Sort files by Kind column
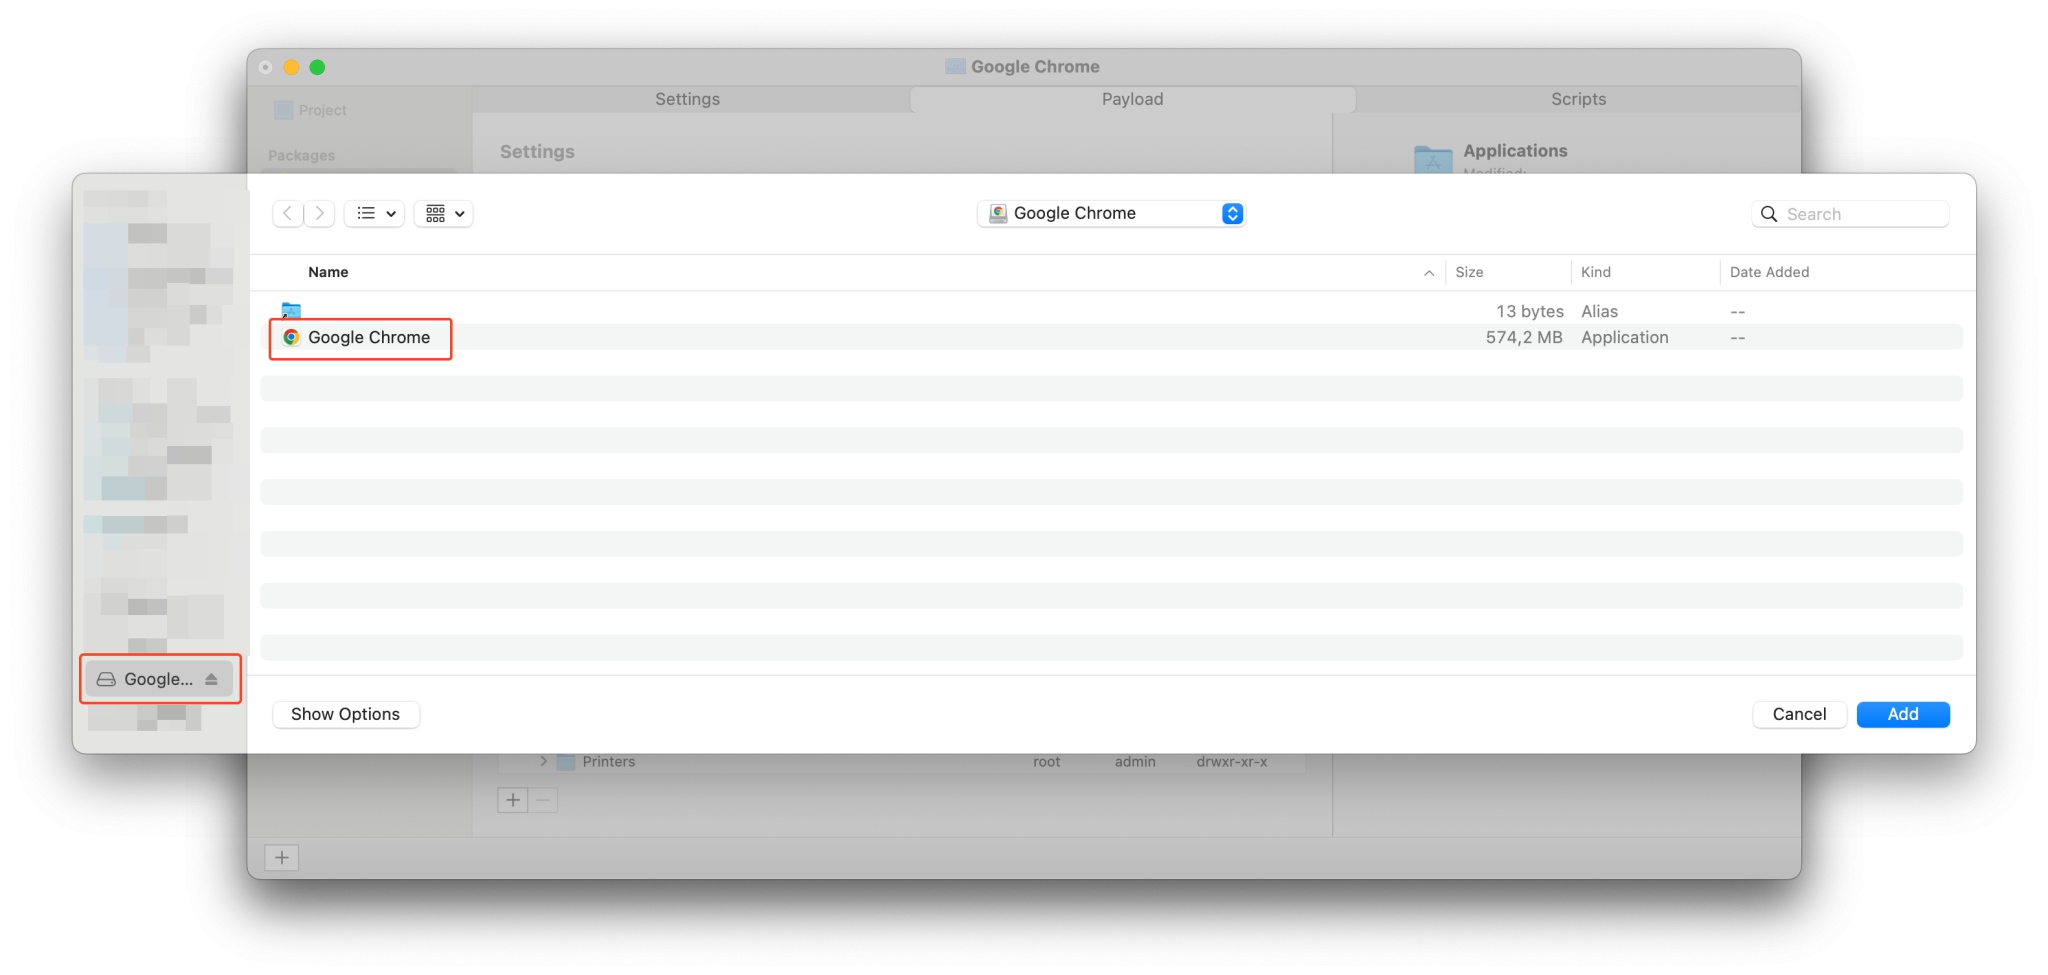The height and width of the screenshot is (975, 2048). click(1596, 272)
